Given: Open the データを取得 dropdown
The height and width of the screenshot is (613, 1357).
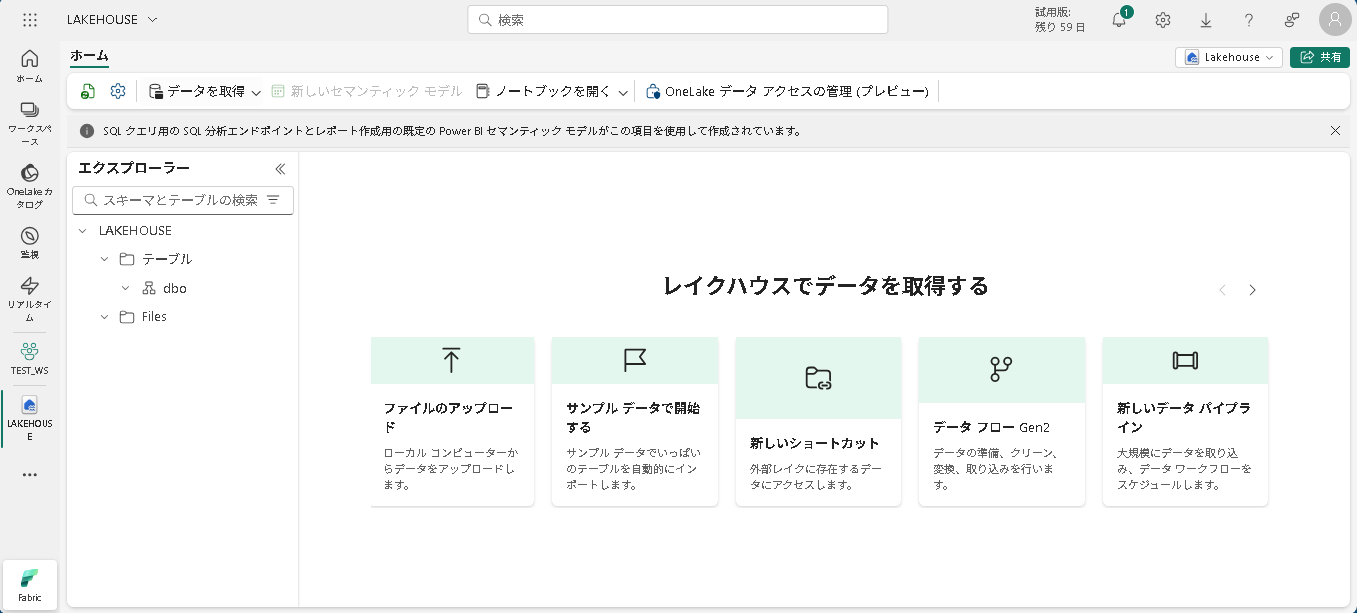Looking at the screenshot, I should 205,91.
